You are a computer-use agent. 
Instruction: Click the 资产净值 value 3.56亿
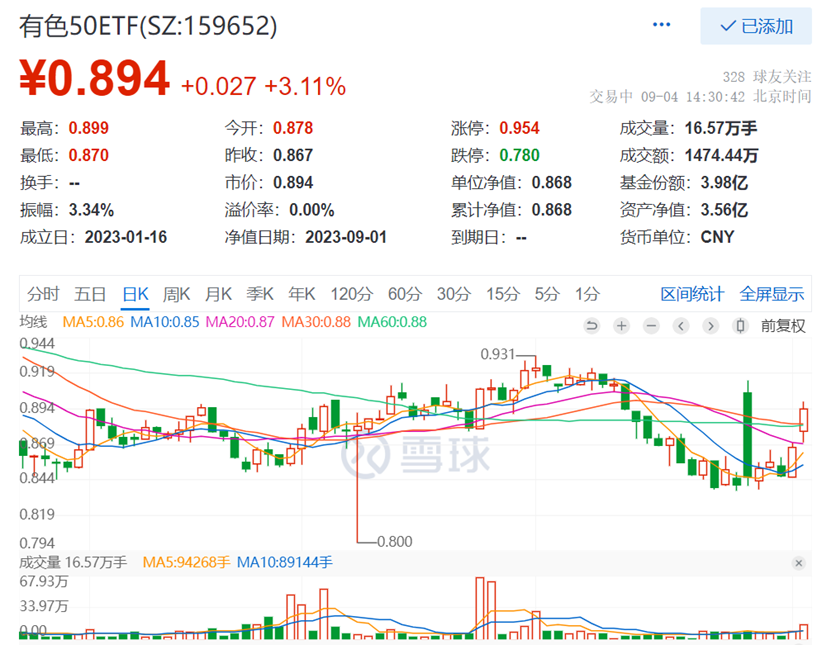(x=724, y=210)
